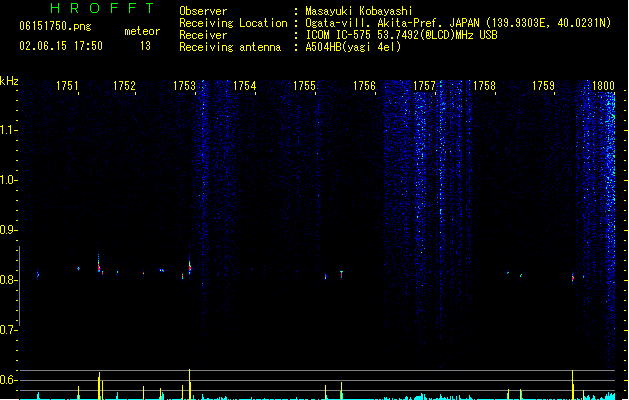The image size is (629, 400).
Task: Select the file name 06151750.png
Action: tap(55, 26)
